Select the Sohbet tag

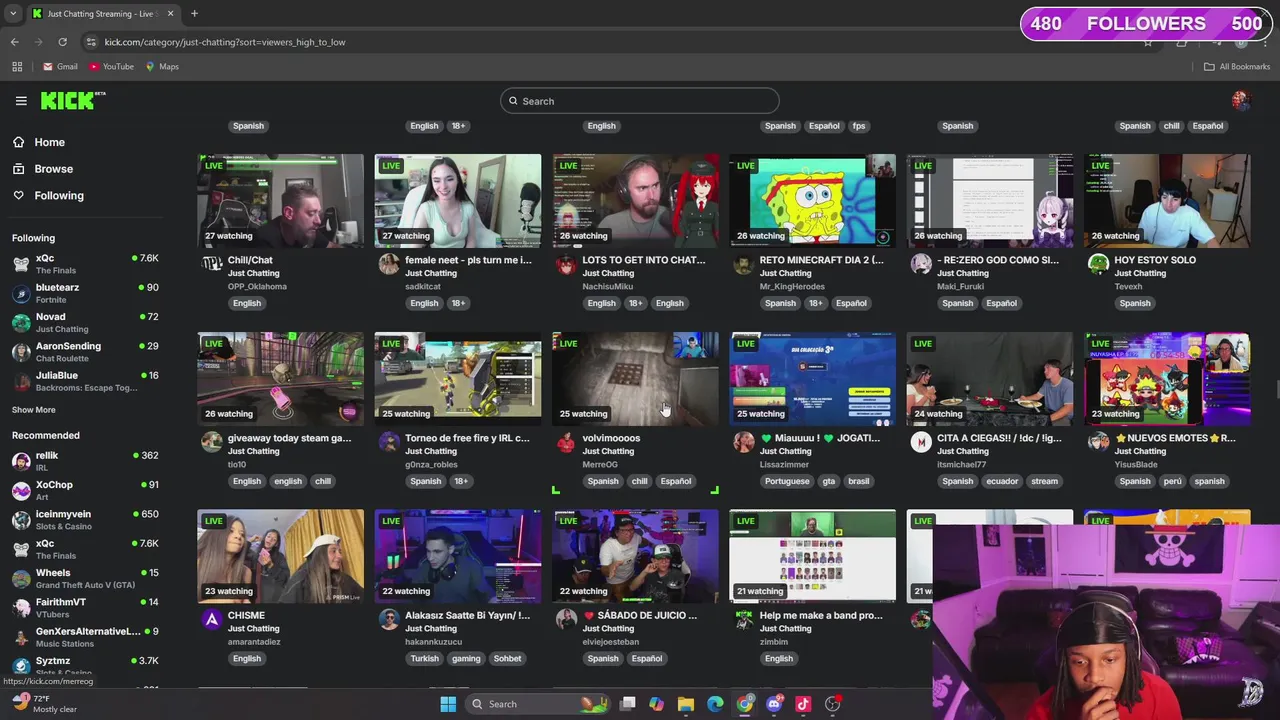click(507, 659)
